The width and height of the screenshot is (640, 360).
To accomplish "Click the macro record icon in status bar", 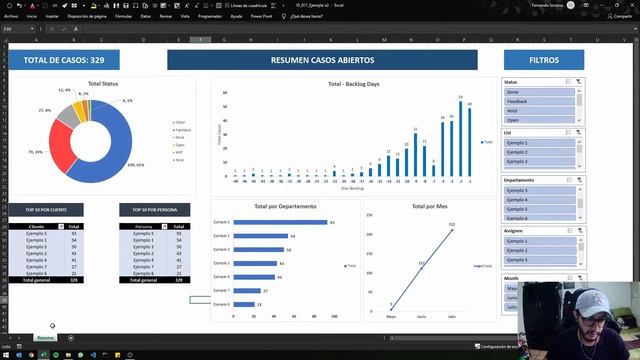I will click(19, 347).
